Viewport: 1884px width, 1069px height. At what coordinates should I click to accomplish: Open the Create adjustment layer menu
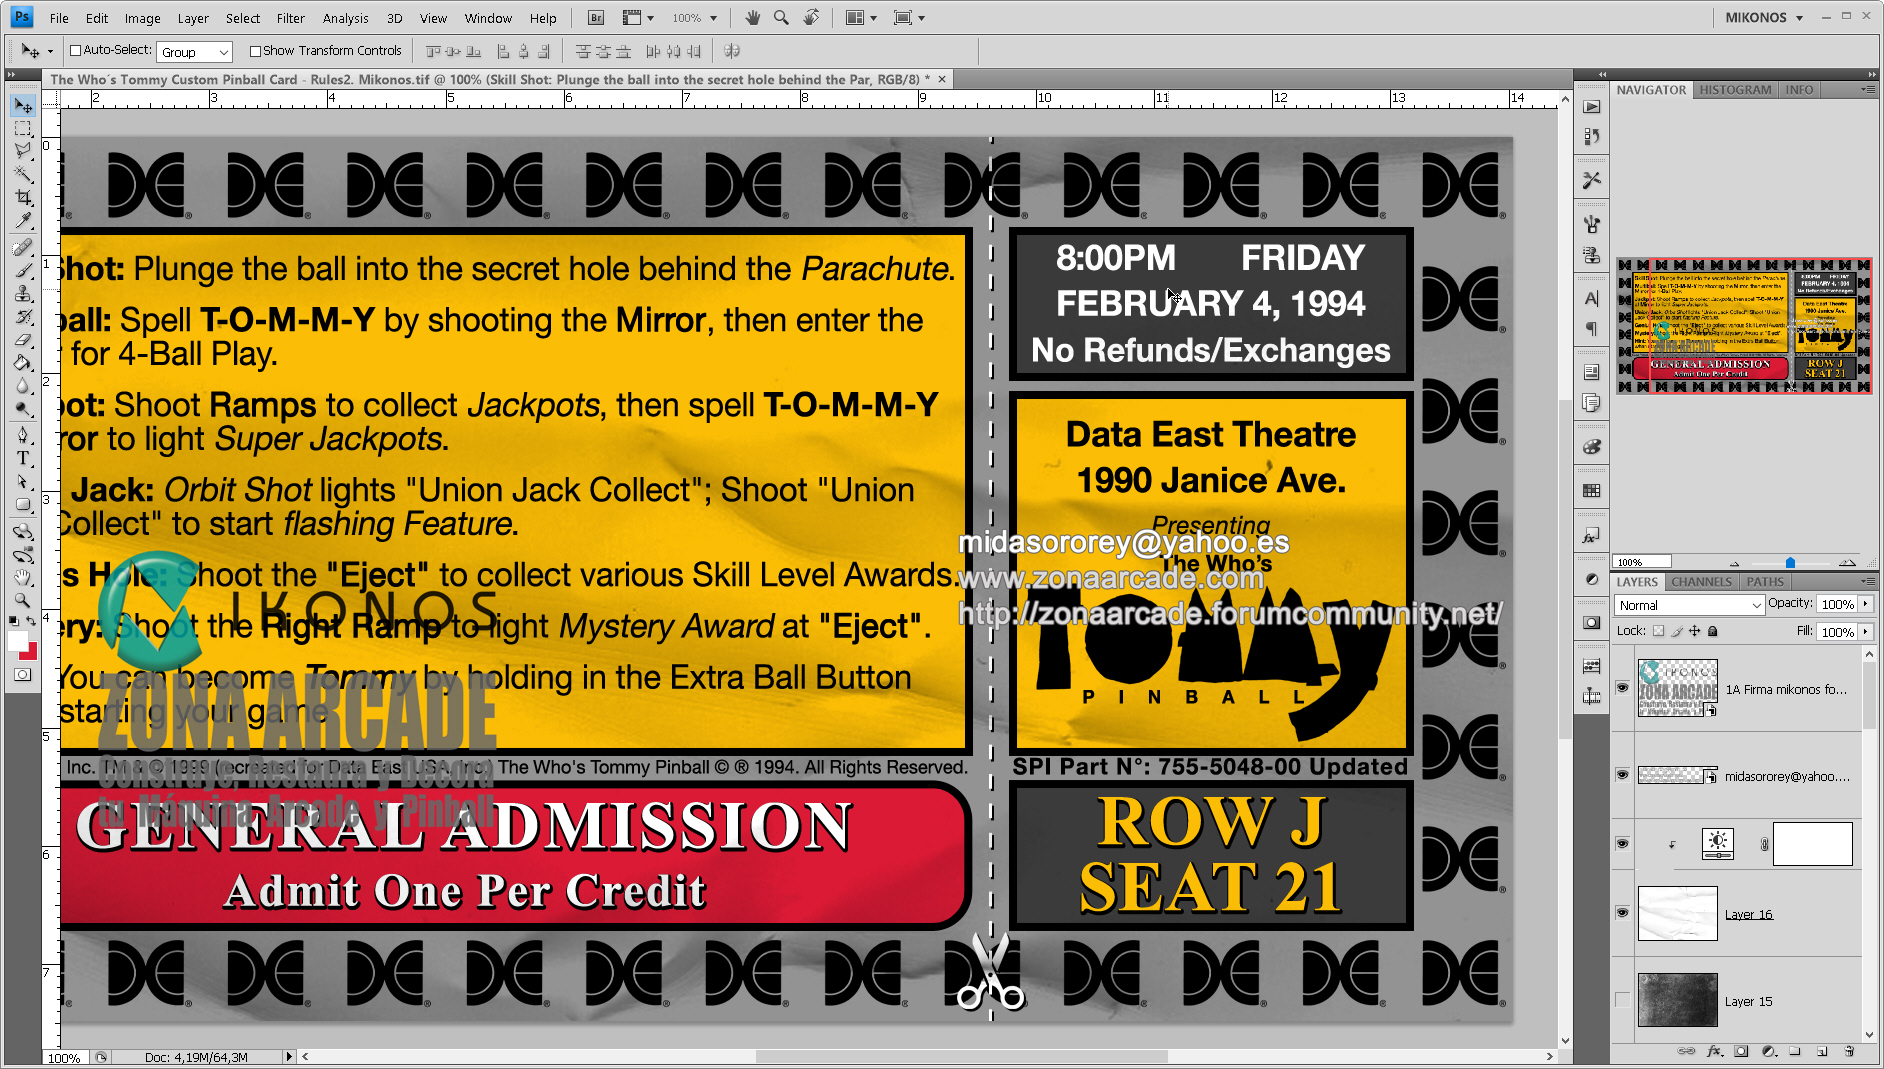pyautogui.click(x=1768, y=1051)
